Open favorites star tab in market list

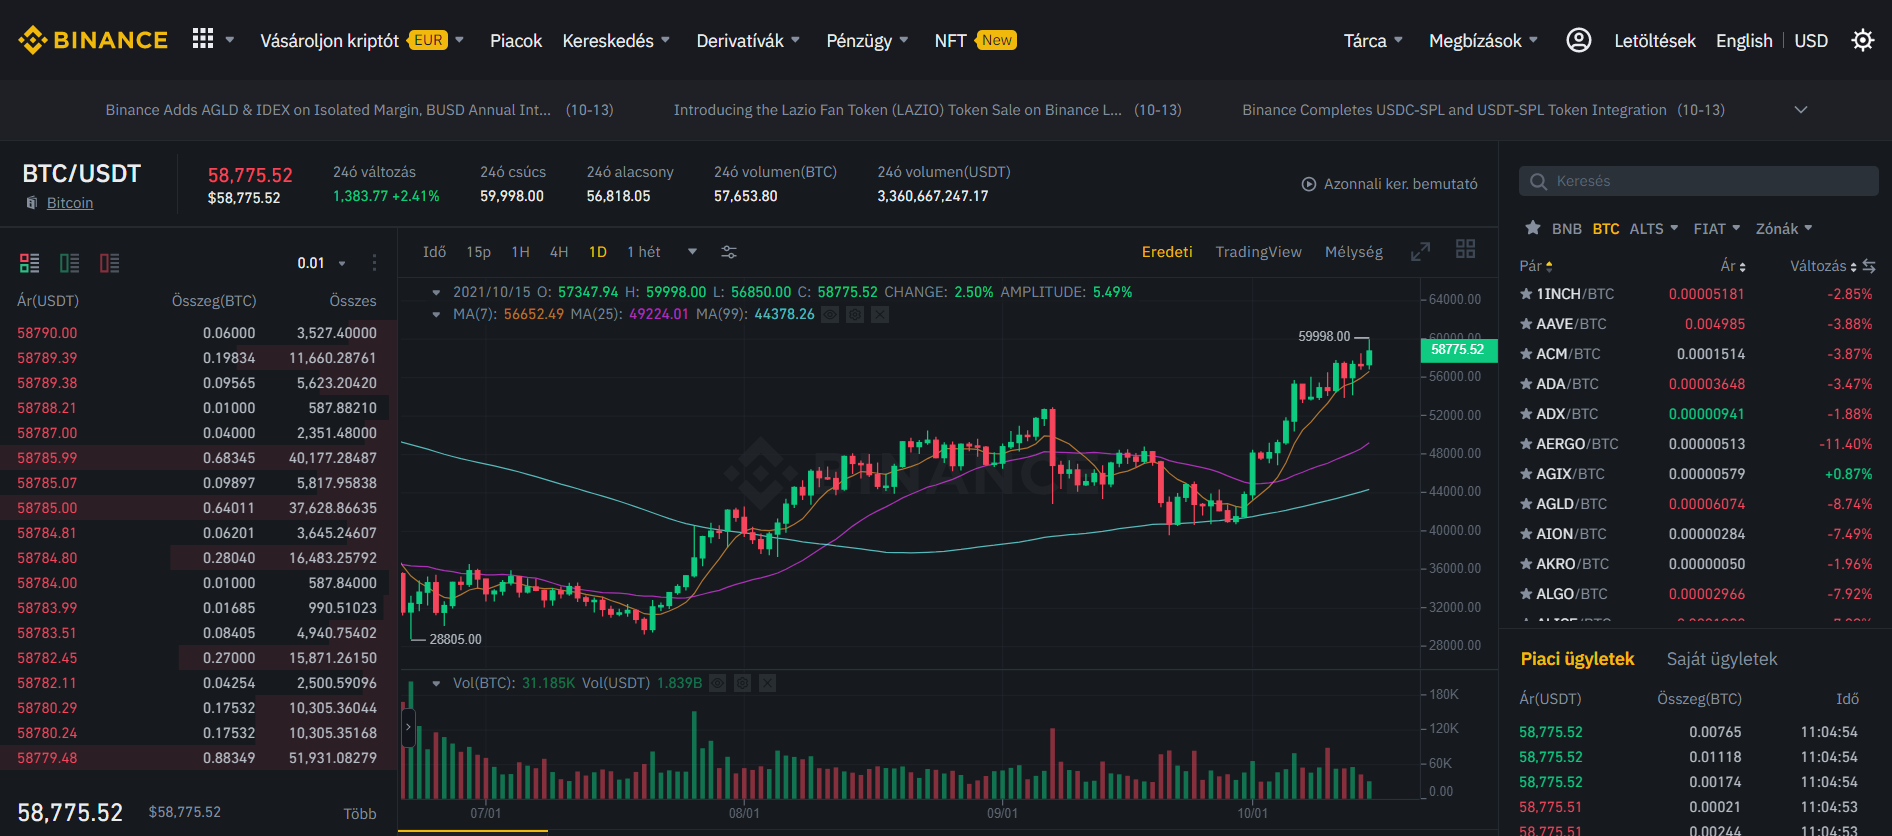[x=1532, y=228]
